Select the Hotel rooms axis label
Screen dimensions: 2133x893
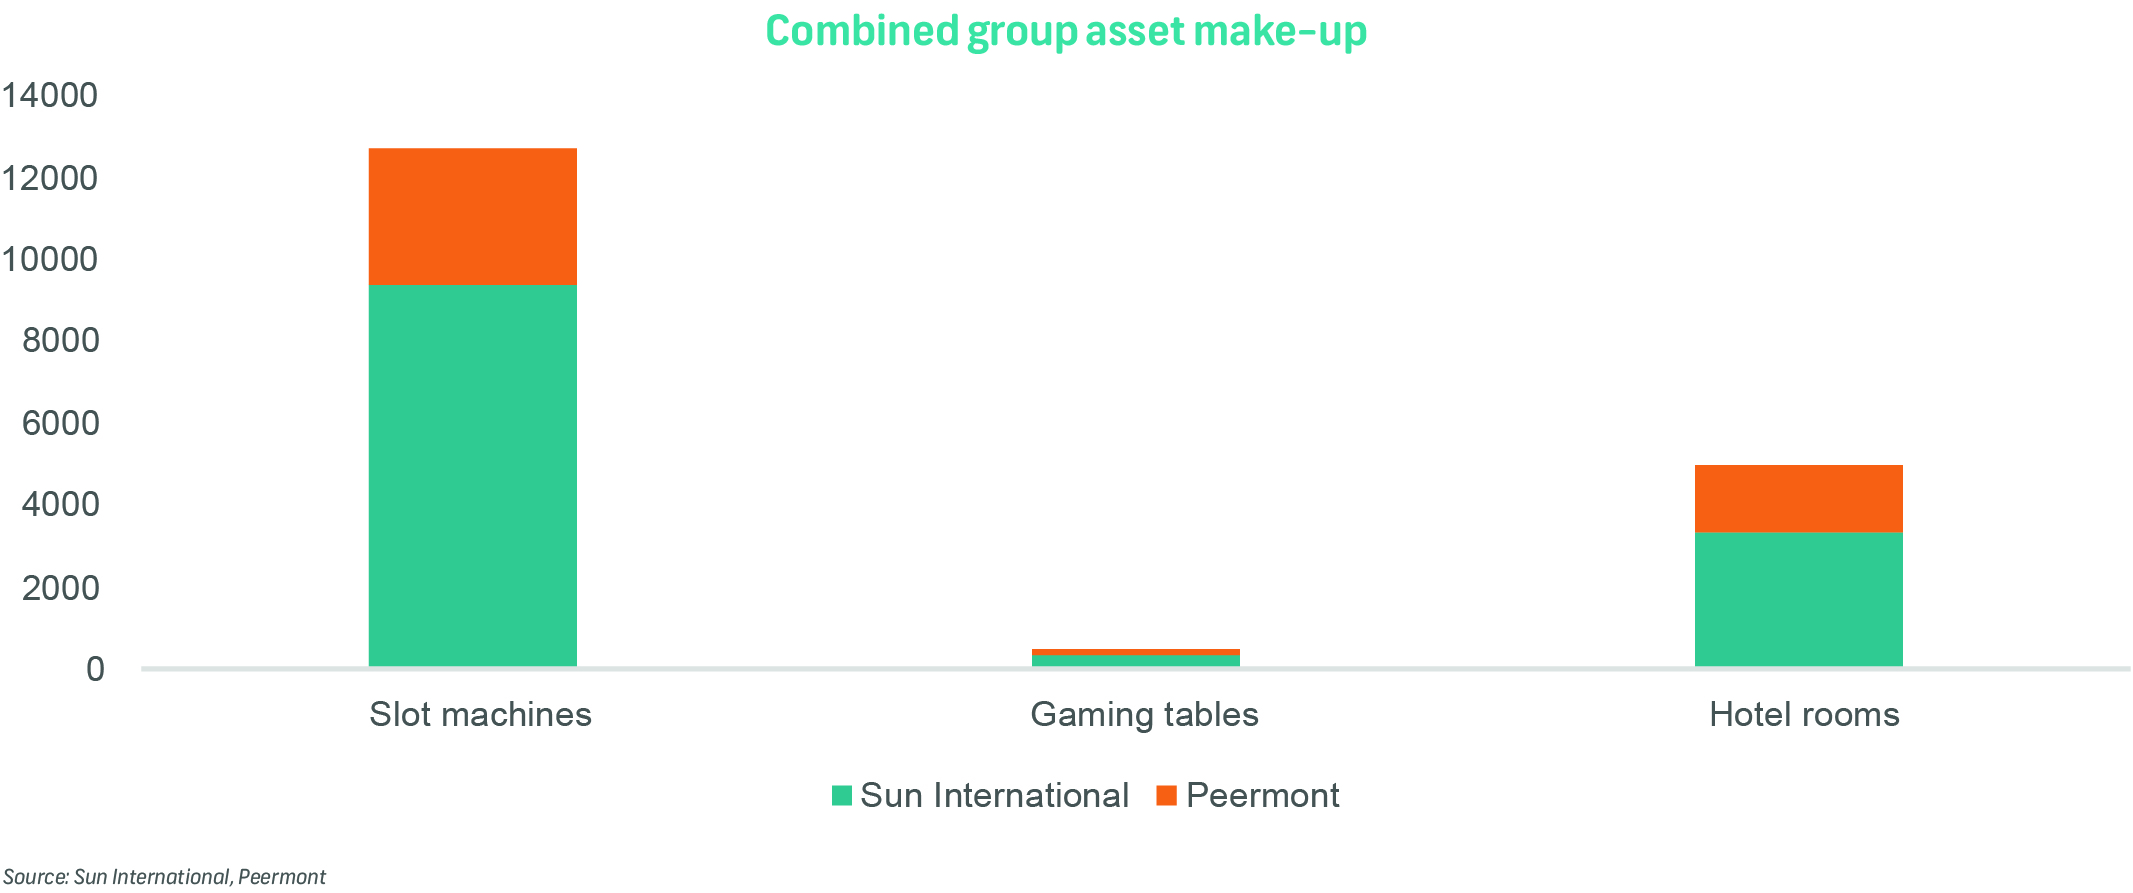pyautogui.click(x=1804, y=714)
